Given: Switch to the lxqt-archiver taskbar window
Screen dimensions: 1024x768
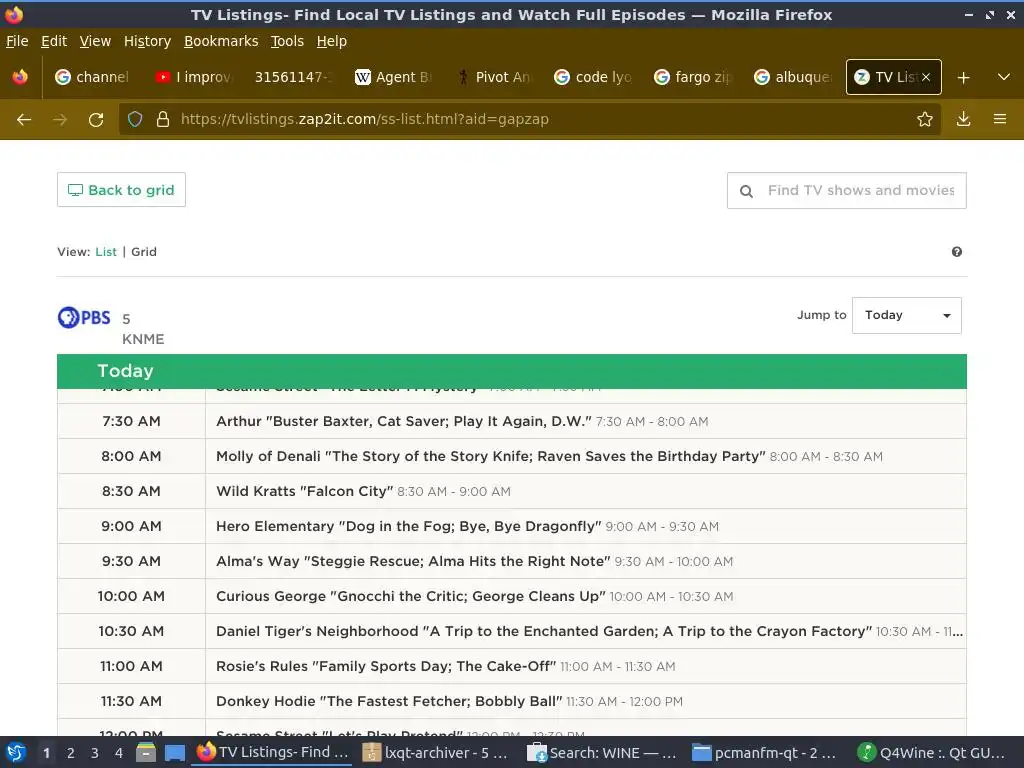Looking at the screenshot, I should point(435,753).
